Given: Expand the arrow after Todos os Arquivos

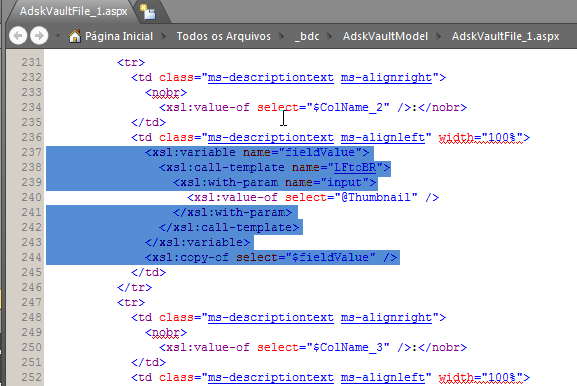Looking at the screenshot, I should coord(282,36).
